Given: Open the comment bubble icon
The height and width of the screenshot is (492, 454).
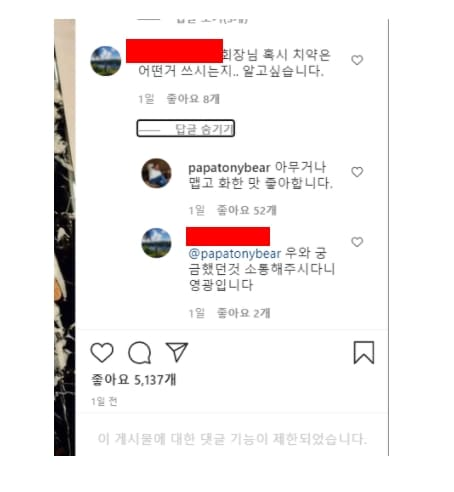Looking at the screenshot, I should [x=140, y=352].
